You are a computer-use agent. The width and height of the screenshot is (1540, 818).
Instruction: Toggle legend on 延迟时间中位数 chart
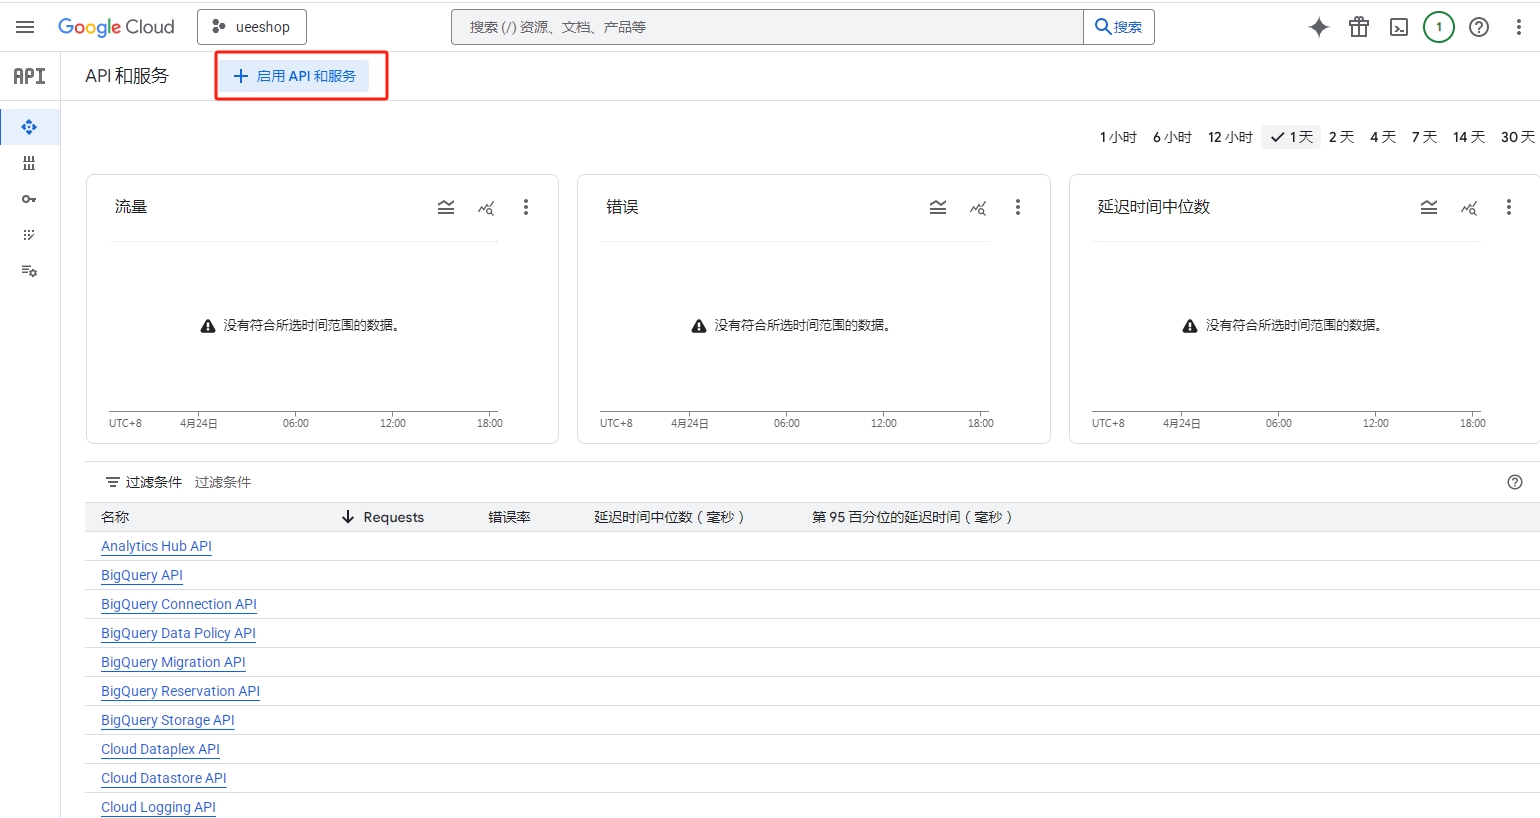point(1429,207)
